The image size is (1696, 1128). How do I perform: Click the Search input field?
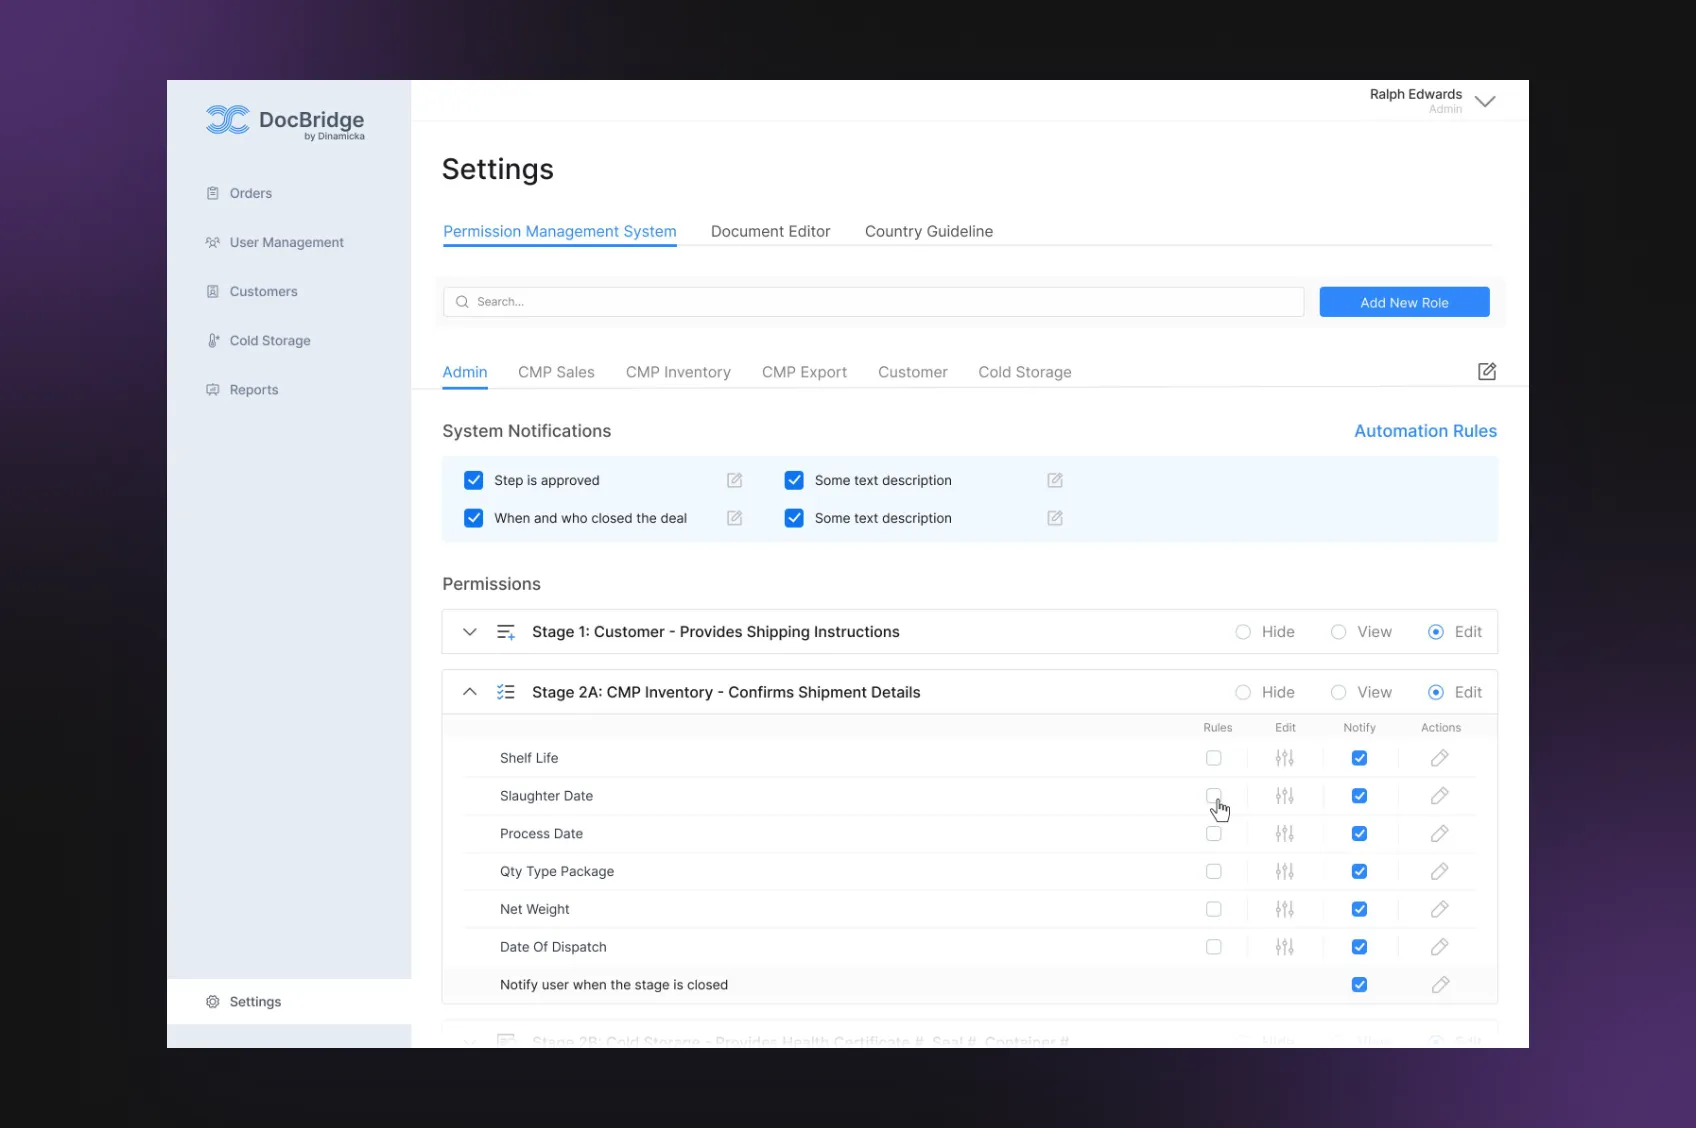[x=880, y=302]
